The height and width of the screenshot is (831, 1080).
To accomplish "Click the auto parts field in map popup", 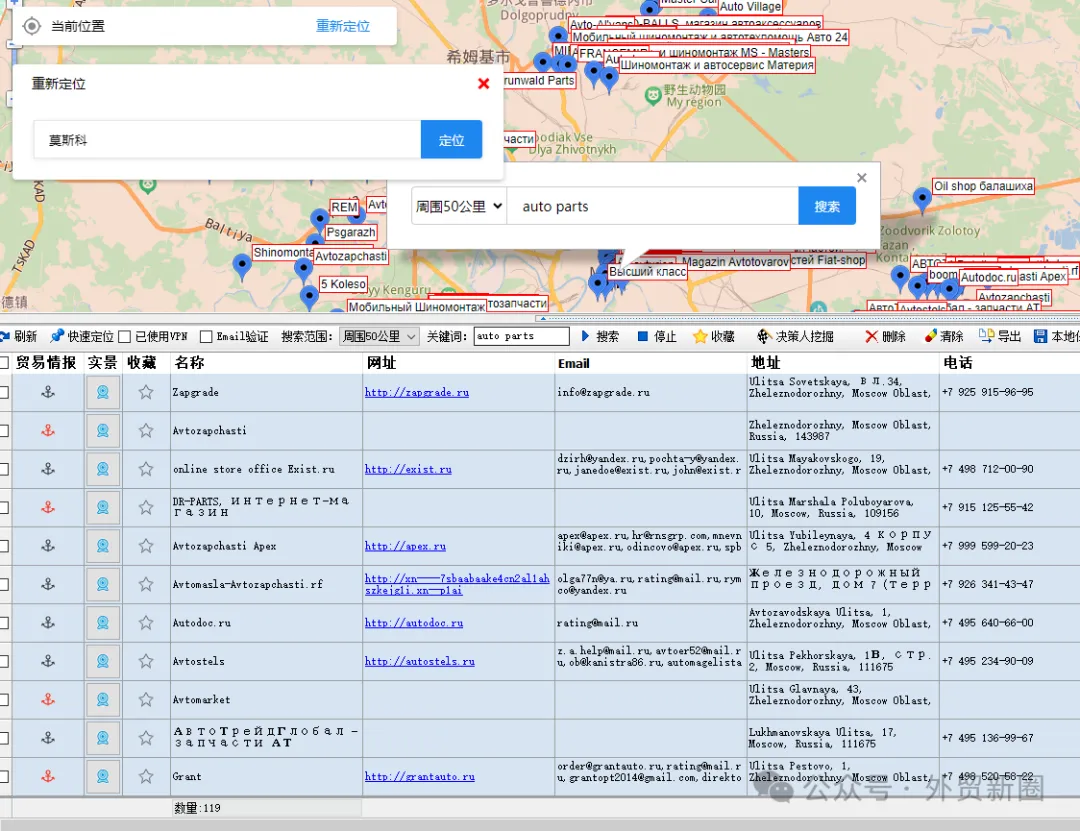I will pos(652,206).
